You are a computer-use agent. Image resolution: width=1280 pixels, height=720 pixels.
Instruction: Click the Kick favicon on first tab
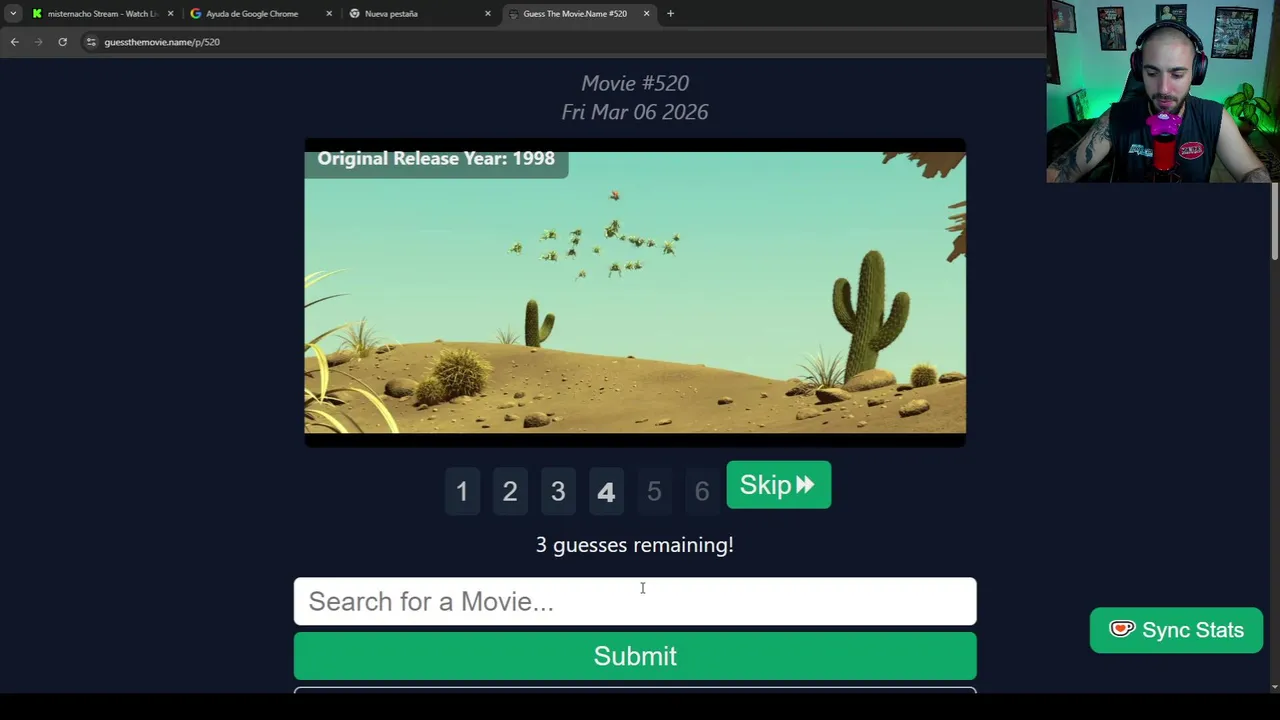click(x=37, y=13)
